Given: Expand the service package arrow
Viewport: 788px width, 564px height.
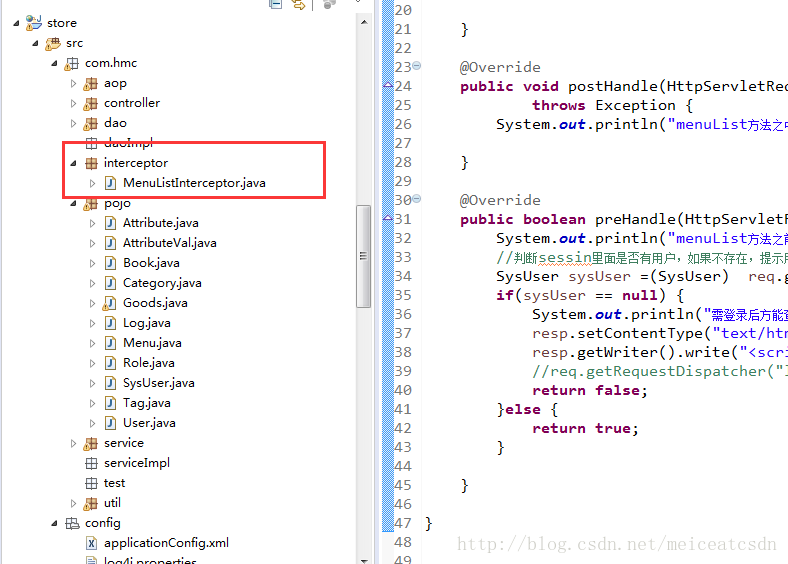Looking at the screenshot, I should click(x=73, y=443).
